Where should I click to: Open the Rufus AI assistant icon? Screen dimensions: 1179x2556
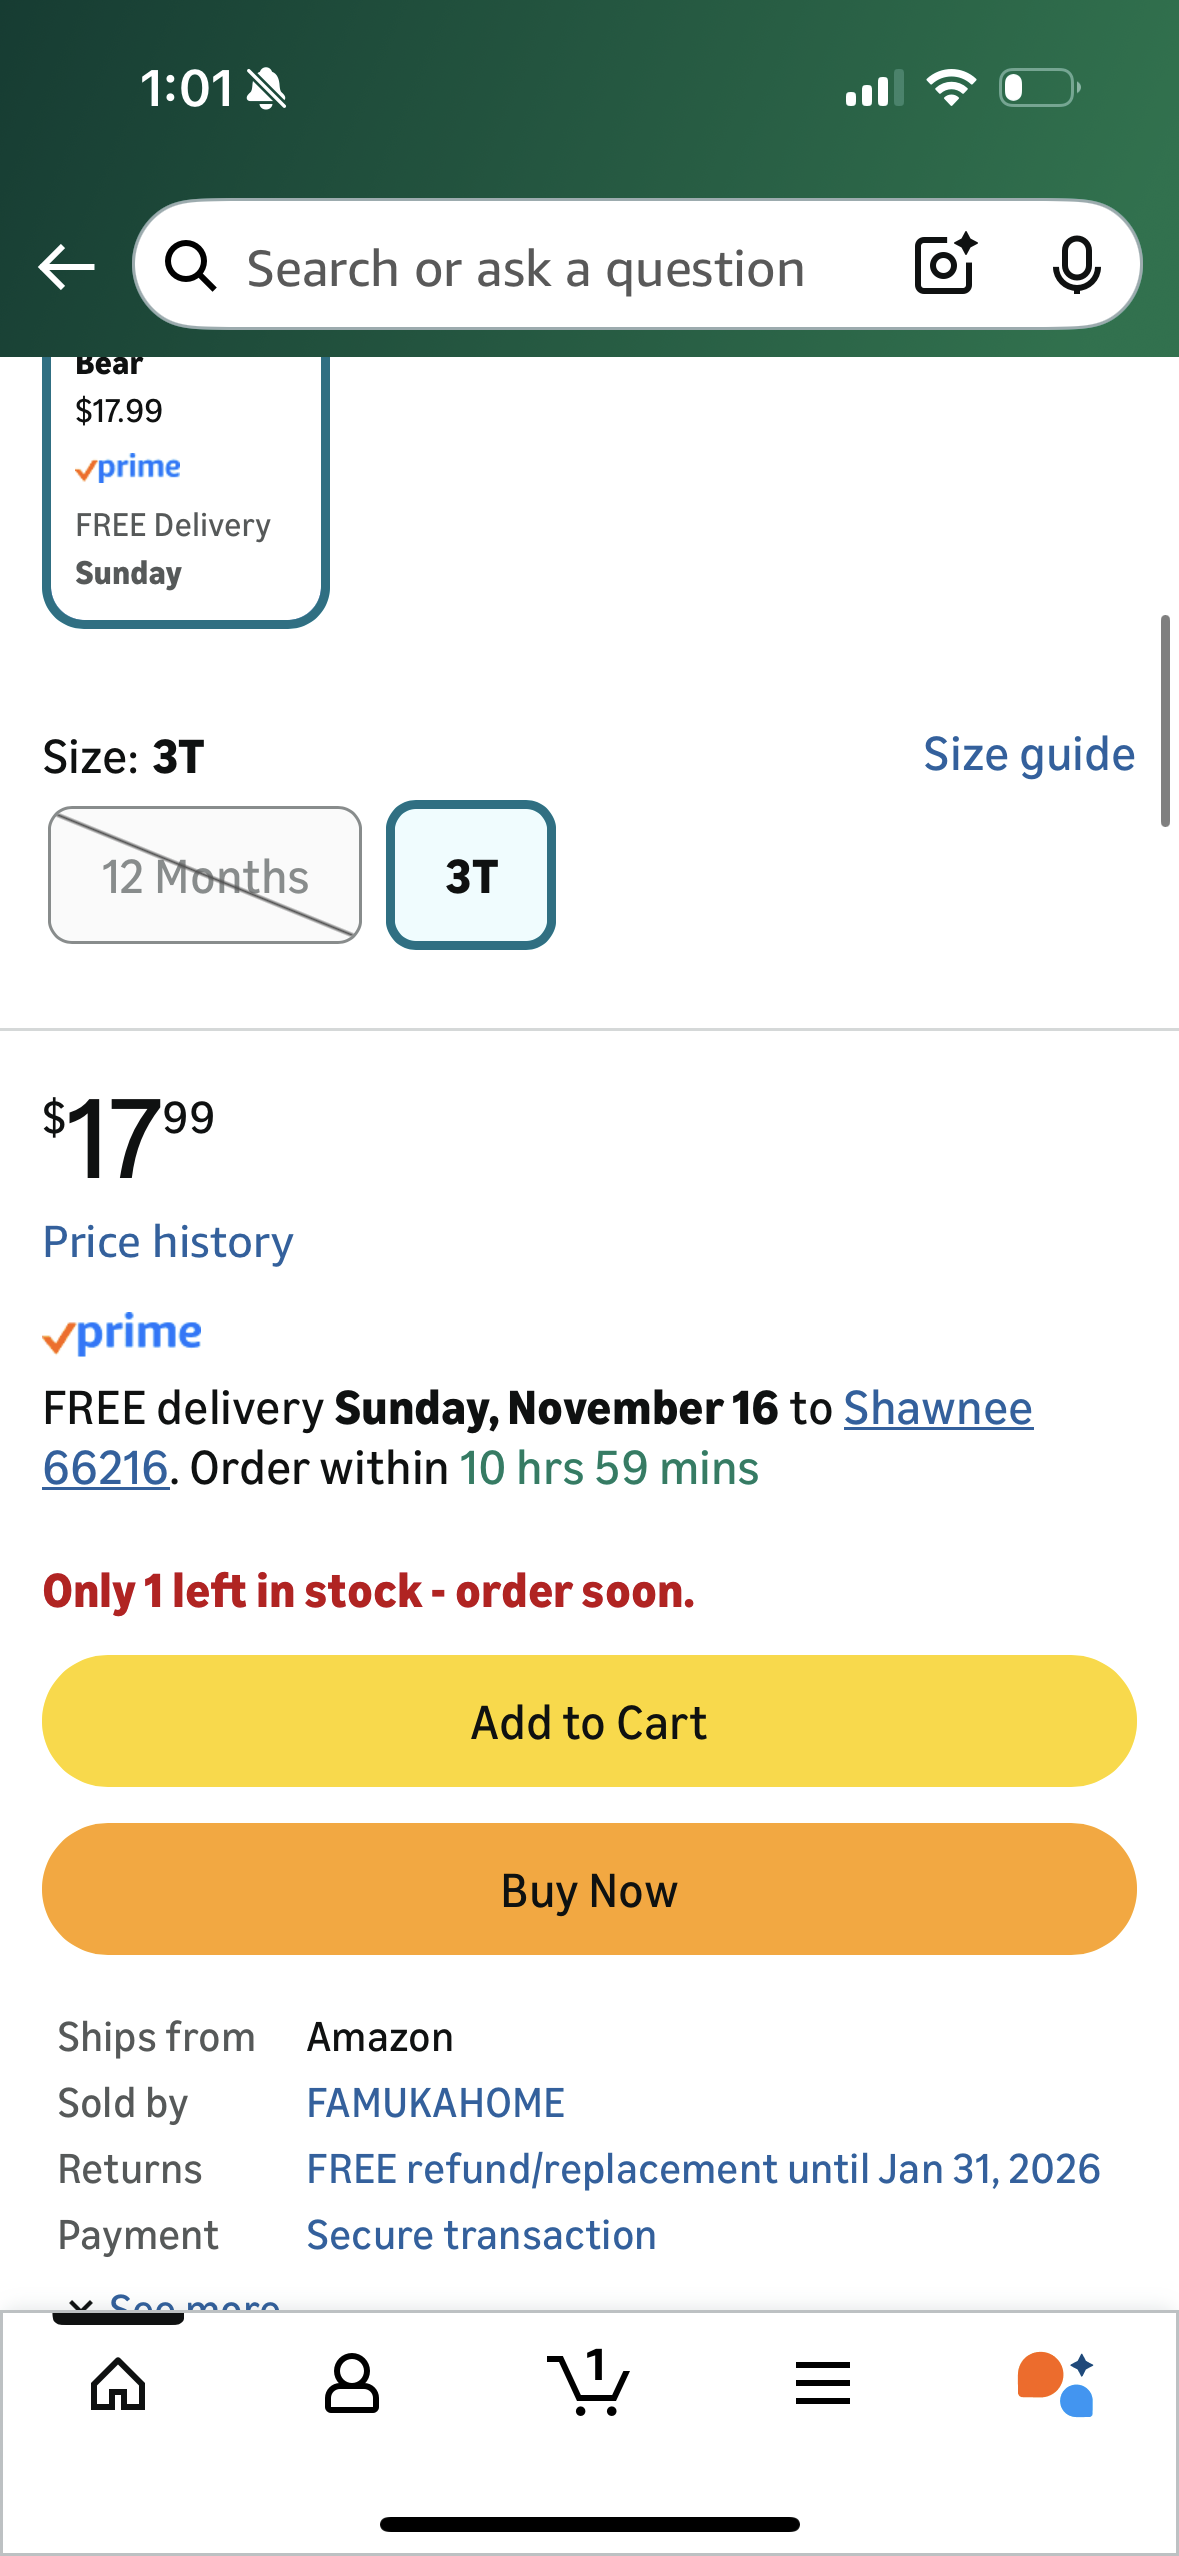click(1056, 2384)
